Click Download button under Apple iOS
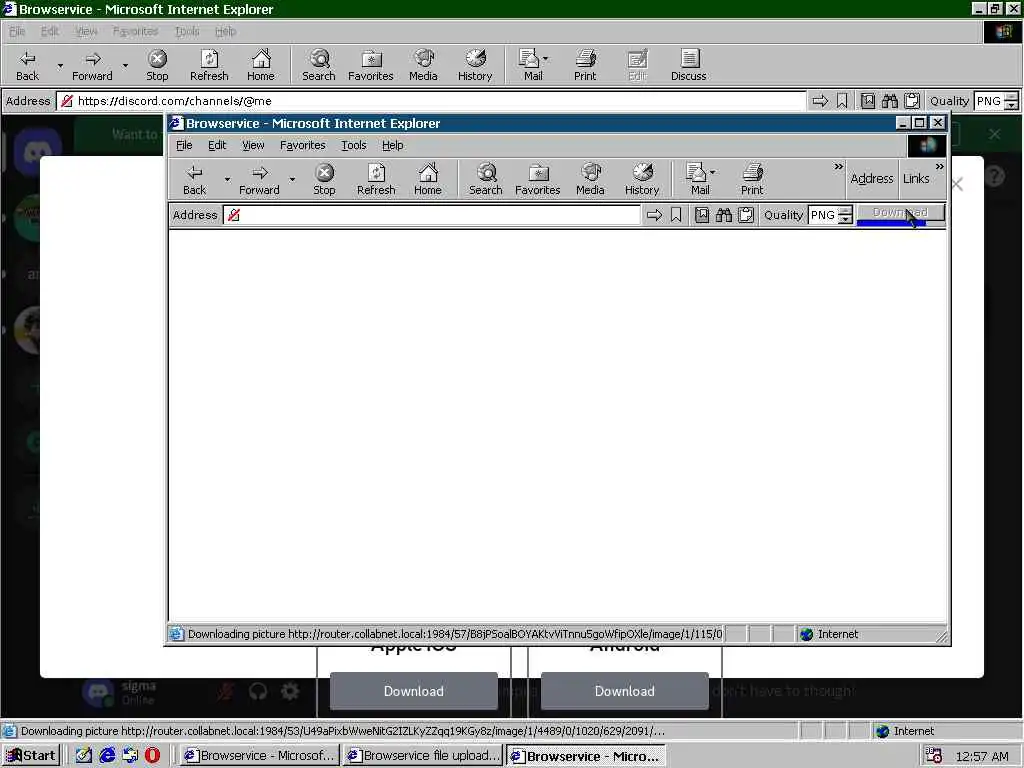 (413, 691)
